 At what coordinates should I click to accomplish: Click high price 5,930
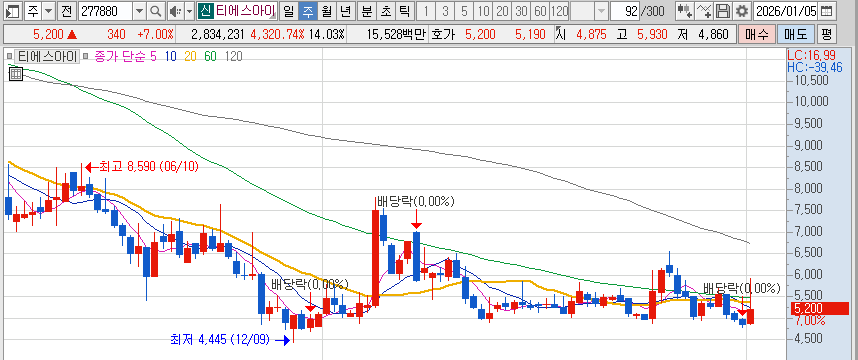click(x=652, y=35)
